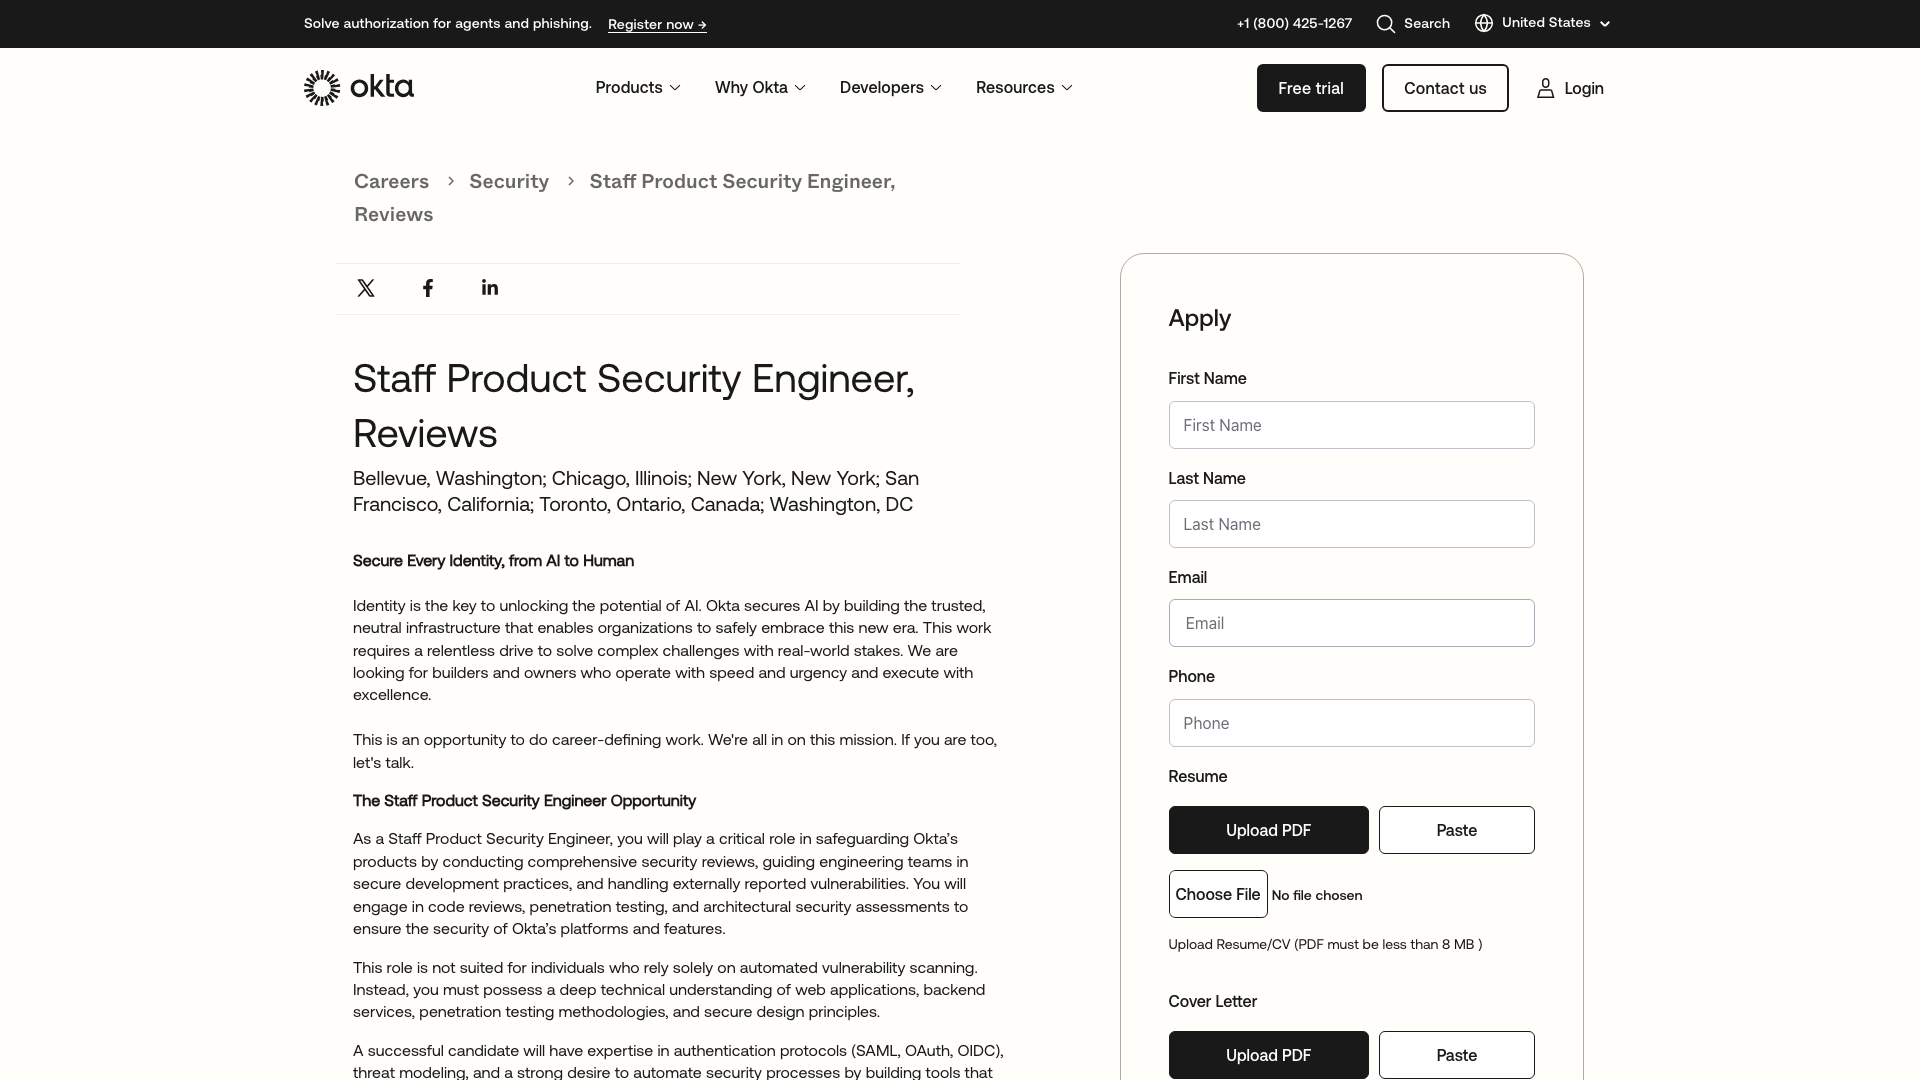Click 'No file chosen' text
The image size is (1920, 1080).
[1317, 895]
